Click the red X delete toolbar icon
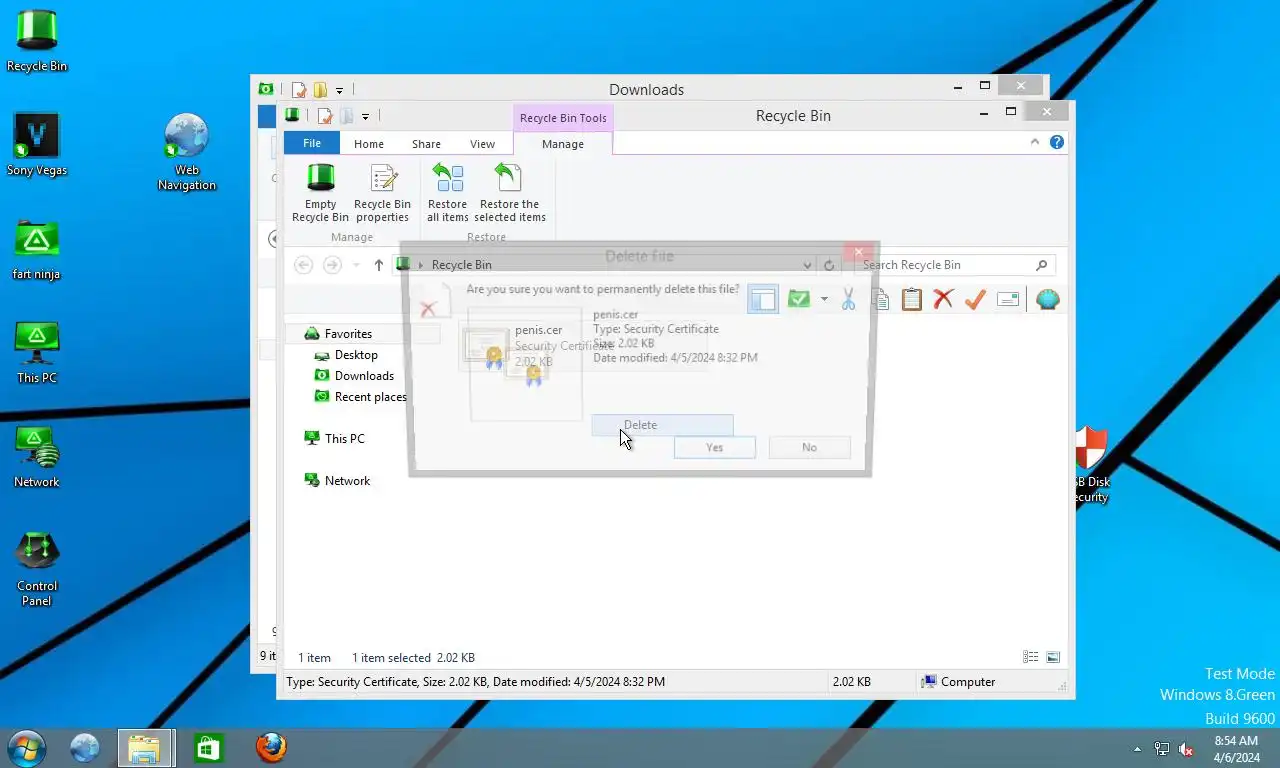This screenshot has width=1280, height=768. click(x=943, y=299)
